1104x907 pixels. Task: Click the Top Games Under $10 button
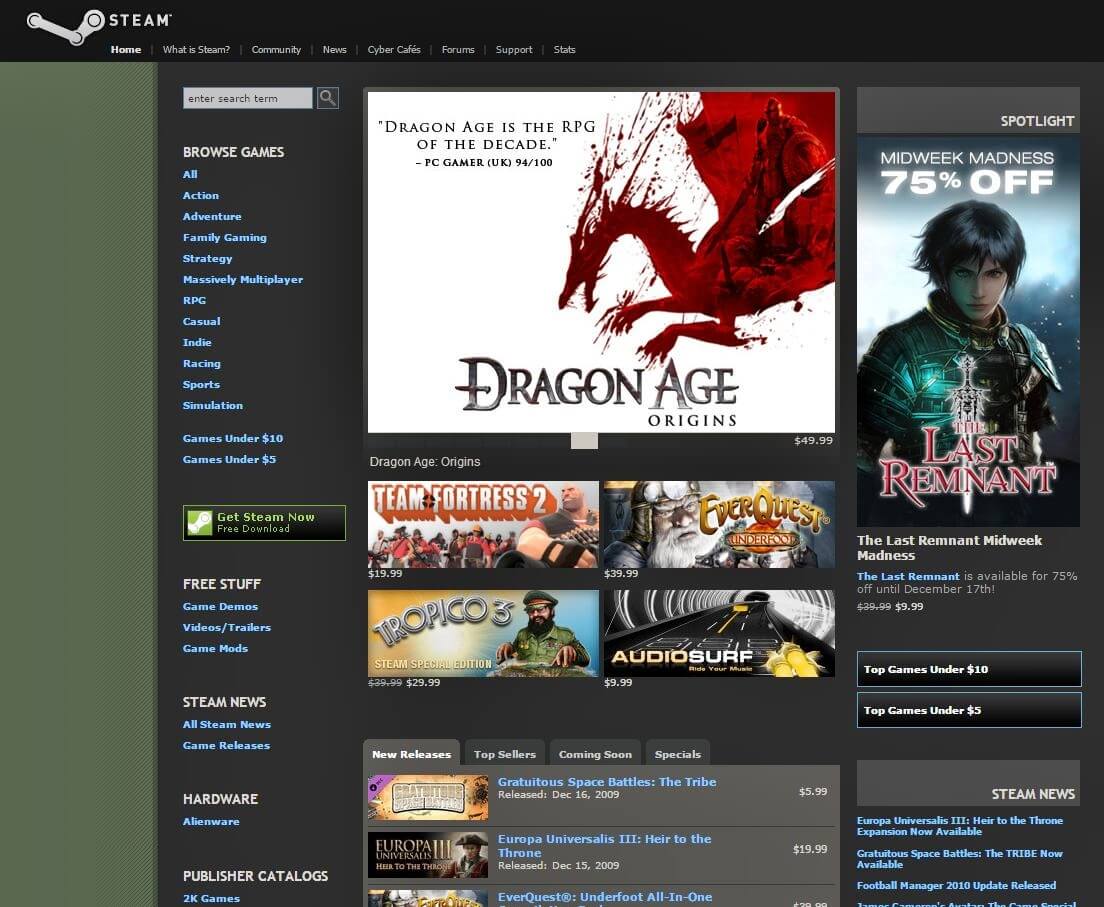pos(968,669)
